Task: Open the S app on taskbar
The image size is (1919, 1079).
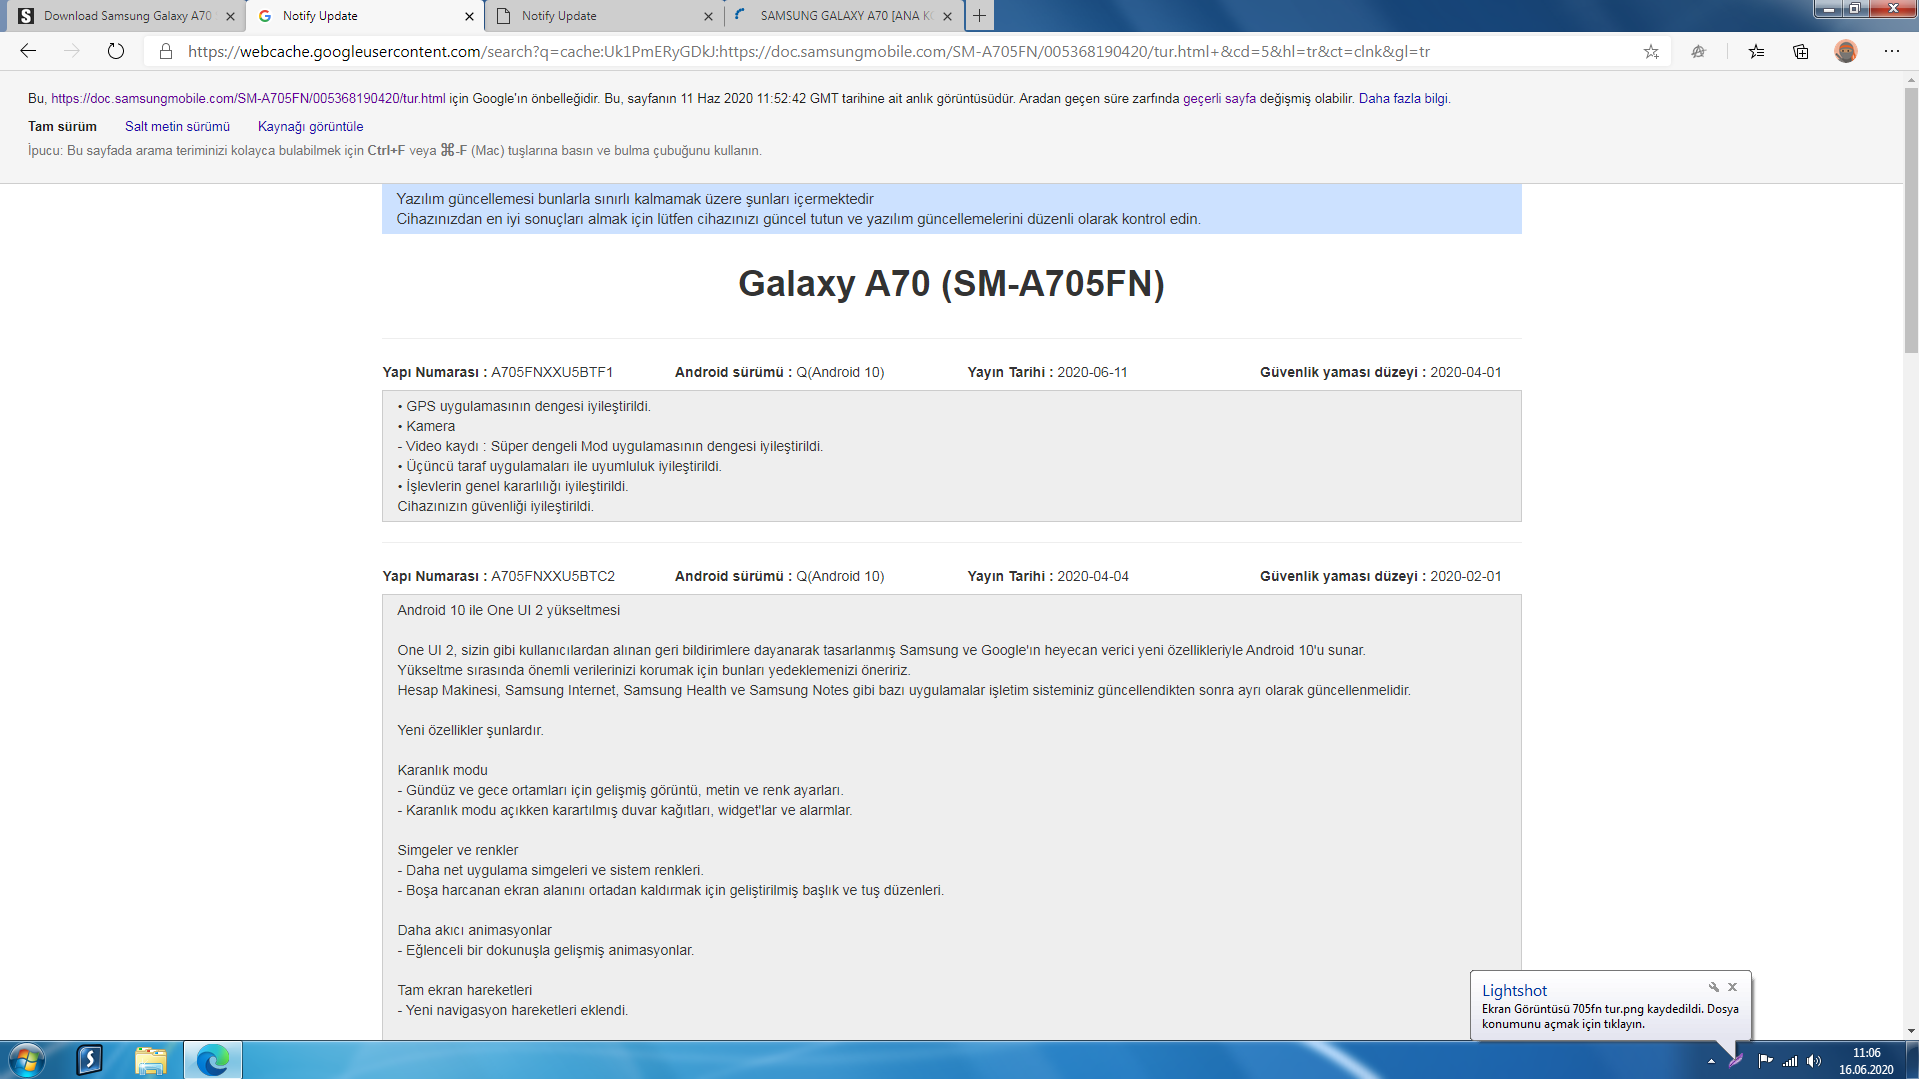Action: click(x=90, y=1060)
